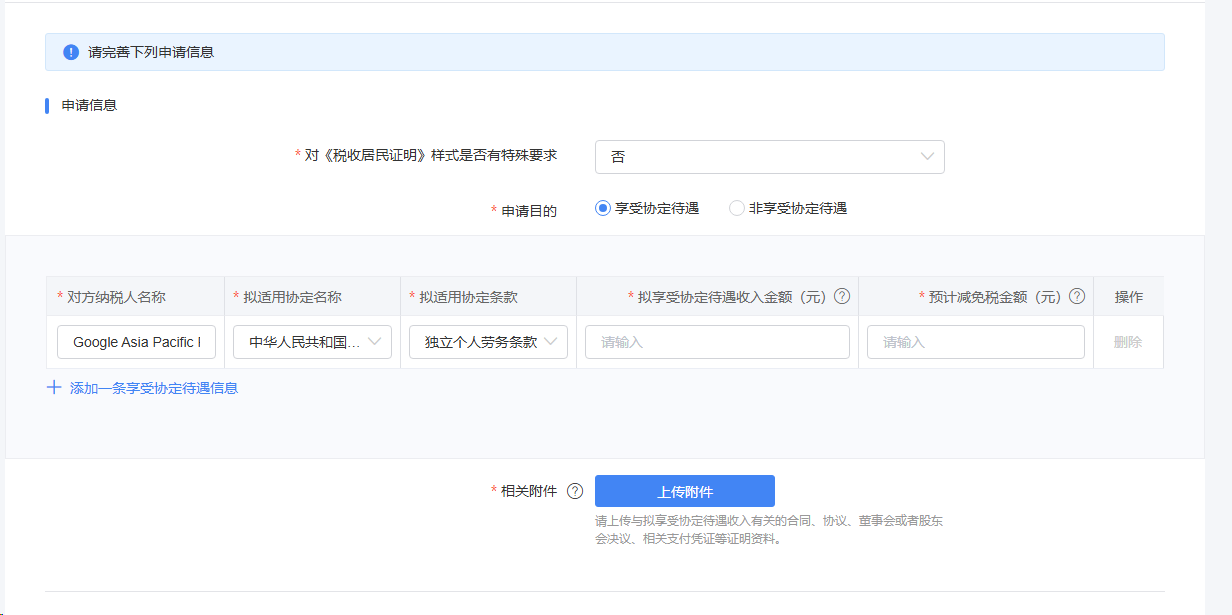Click the Google Asia Pacific taxpayer name field
Viewport: 1232px width, 615px height.
point(135,341)
